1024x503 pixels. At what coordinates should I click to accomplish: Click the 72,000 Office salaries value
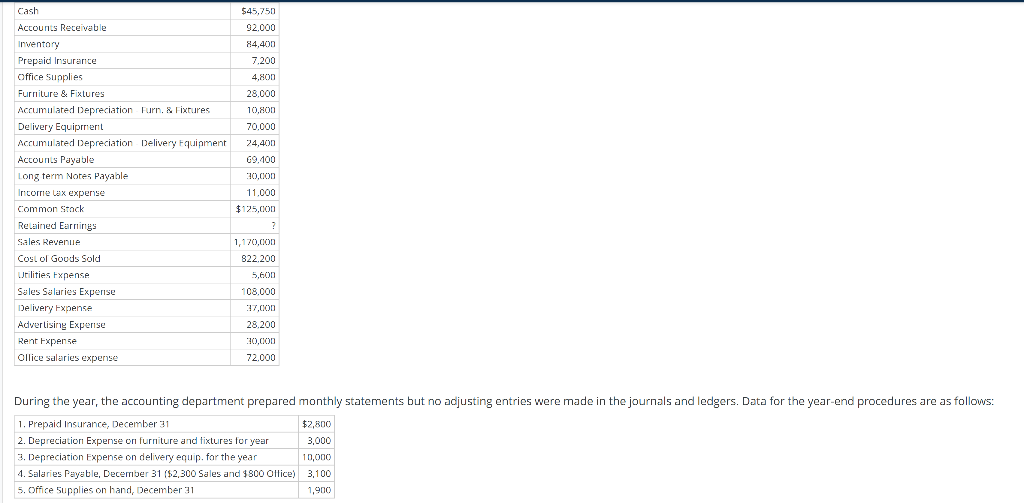[261, 358]
